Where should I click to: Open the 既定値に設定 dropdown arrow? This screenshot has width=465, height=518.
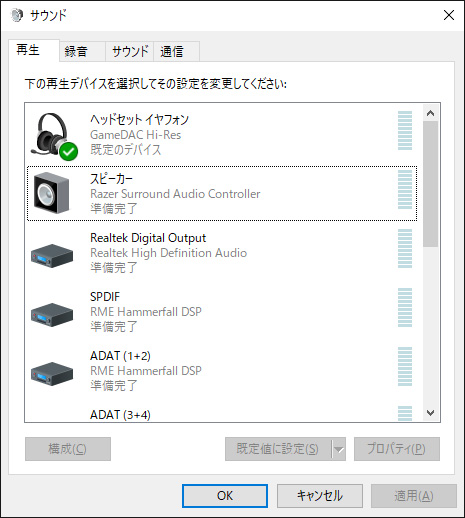point(339,449)
